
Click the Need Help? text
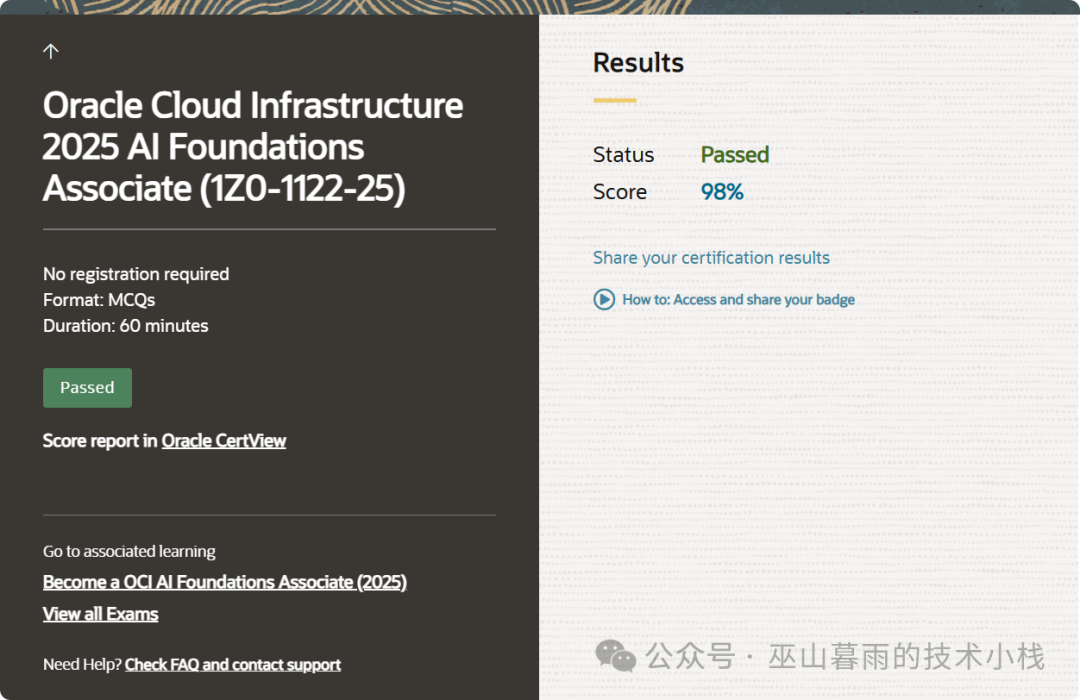[x=82, y=664]
